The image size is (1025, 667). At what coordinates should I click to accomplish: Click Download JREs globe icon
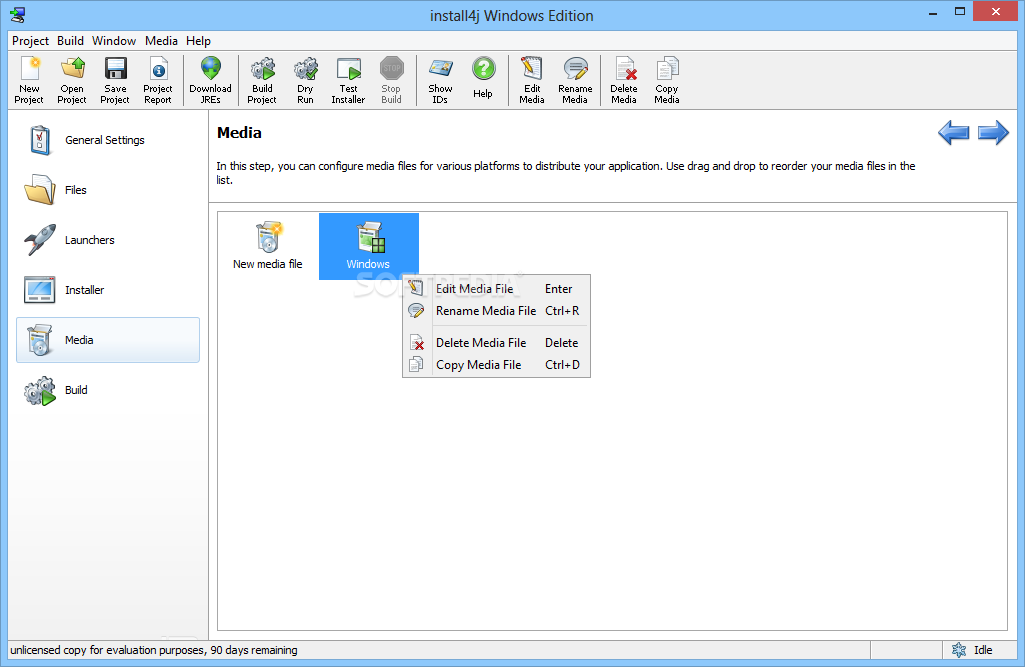point(210,69)
